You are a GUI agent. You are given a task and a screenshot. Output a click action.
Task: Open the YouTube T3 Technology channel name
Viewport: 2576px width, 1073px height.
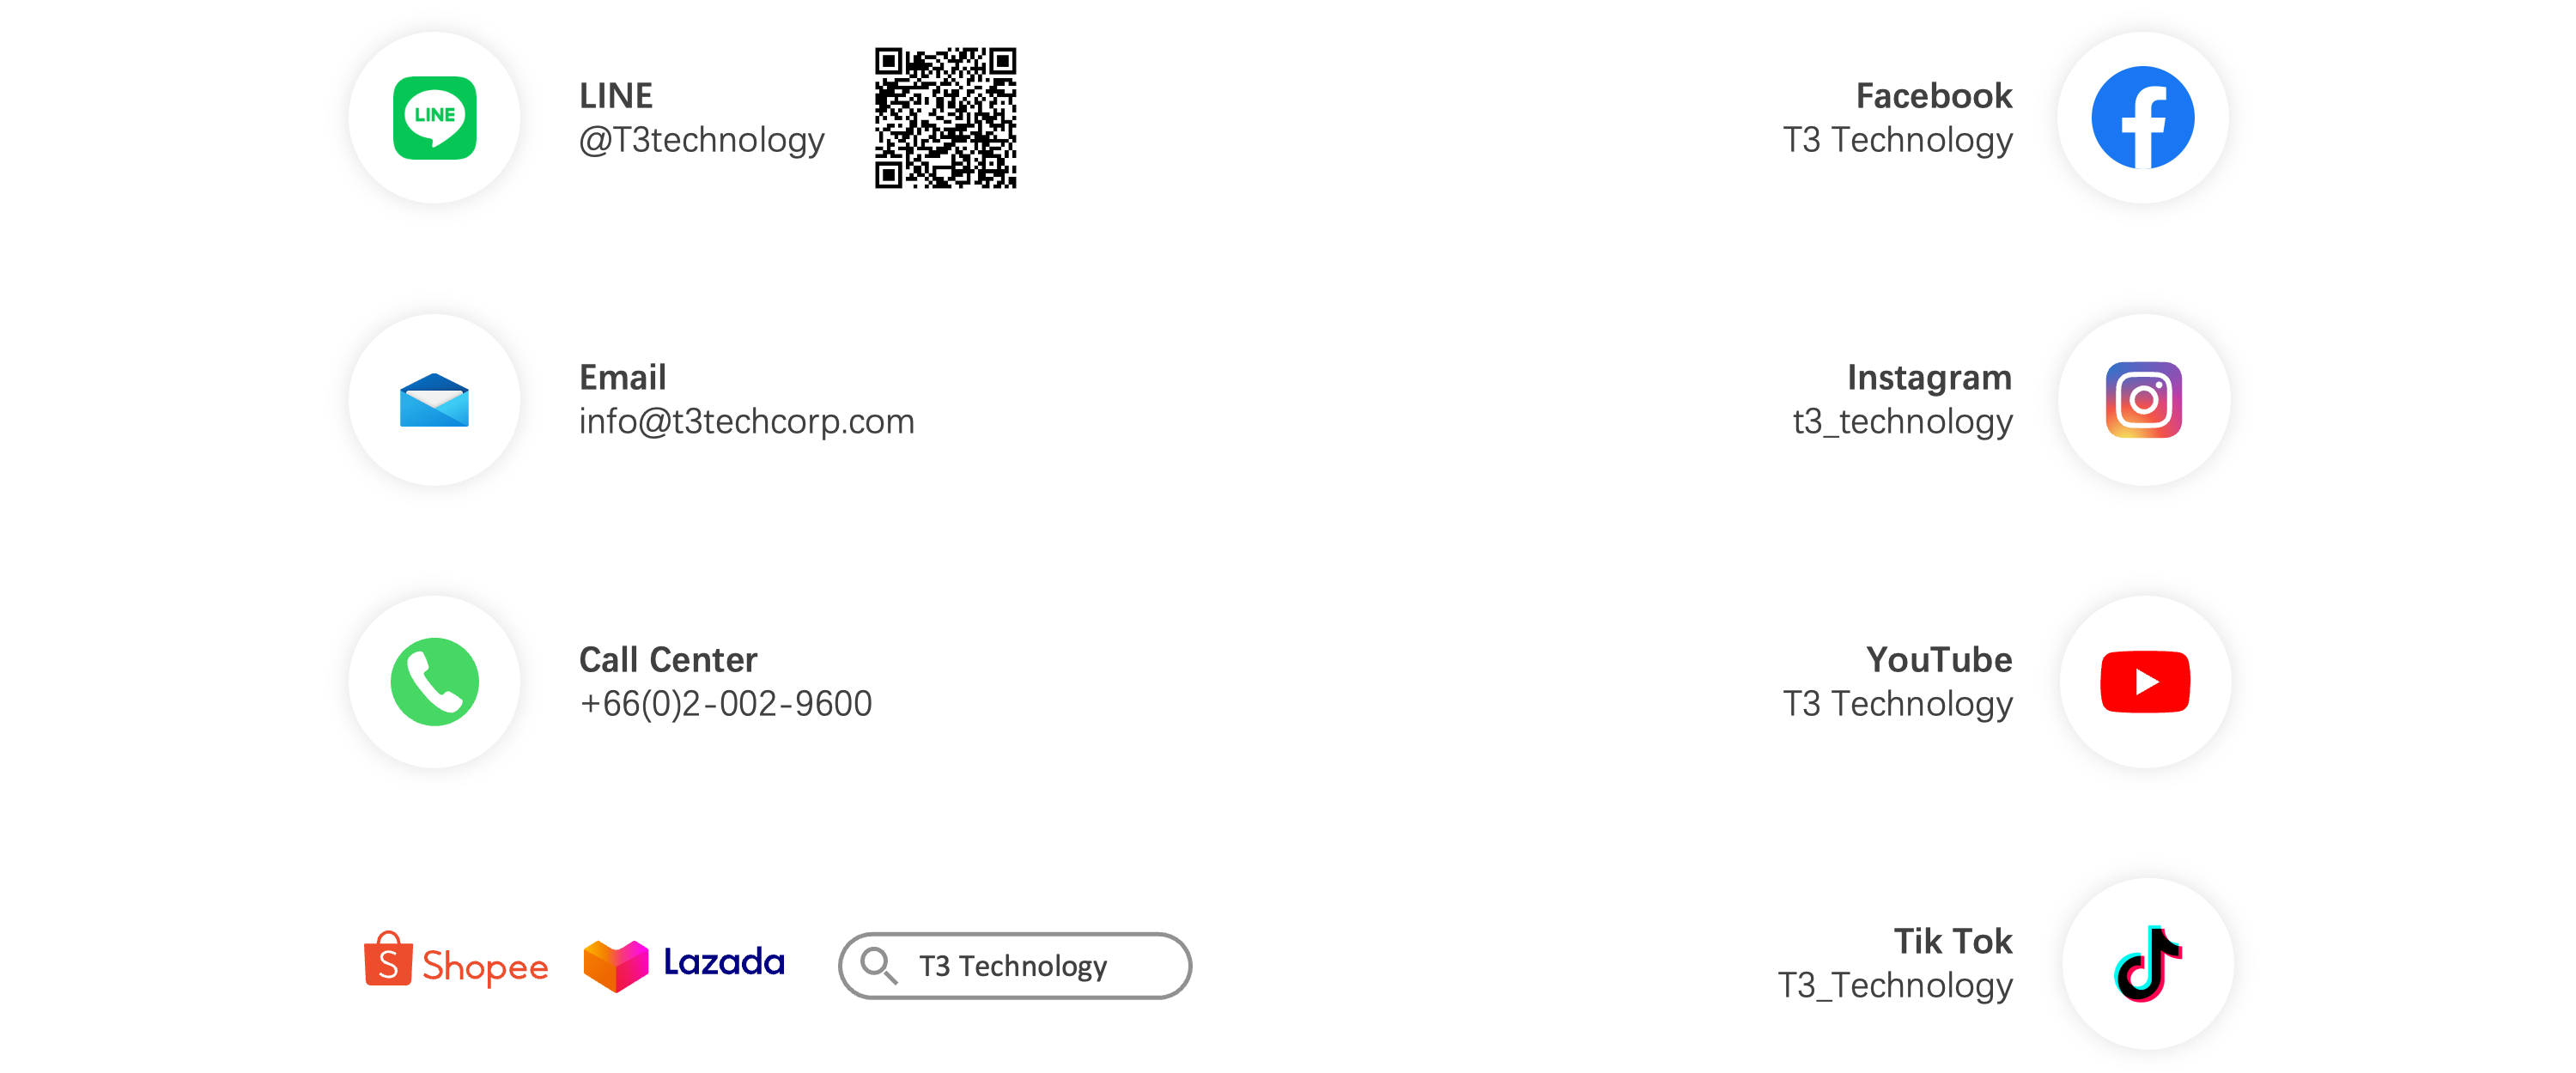click(x=1898, y=704)
